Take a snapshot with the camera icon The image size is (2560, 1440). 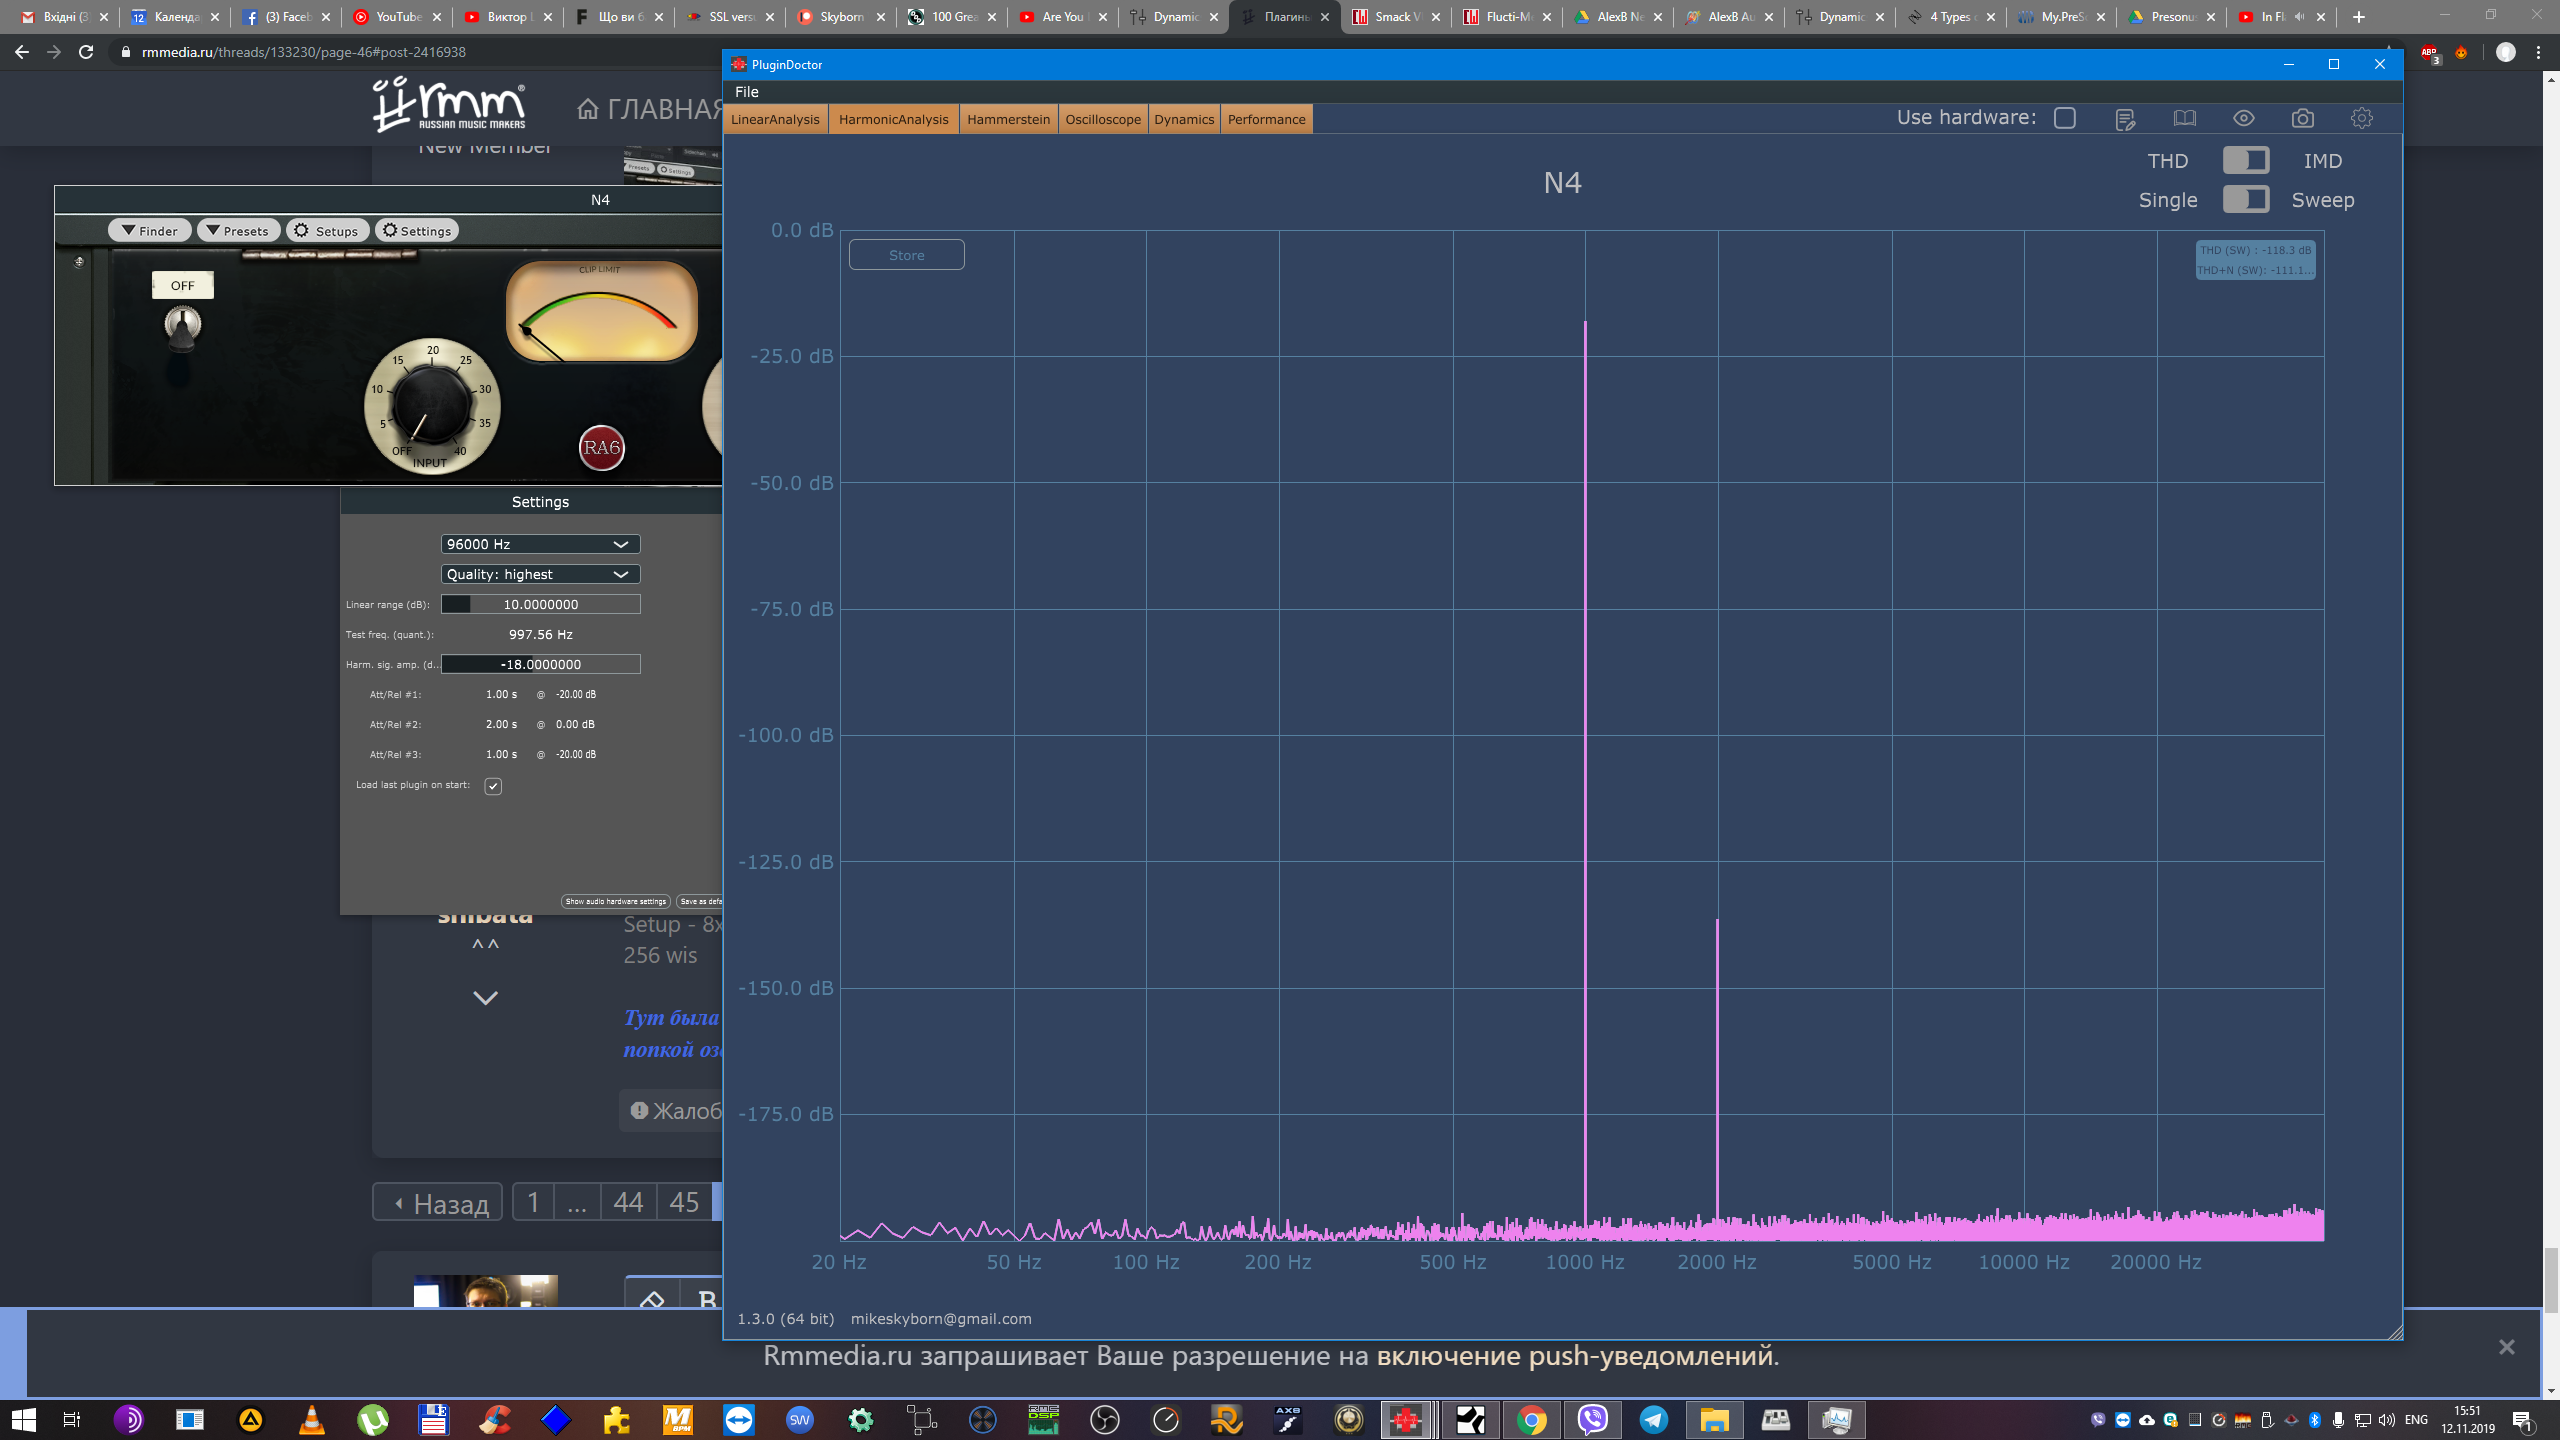click(2302, 118)
